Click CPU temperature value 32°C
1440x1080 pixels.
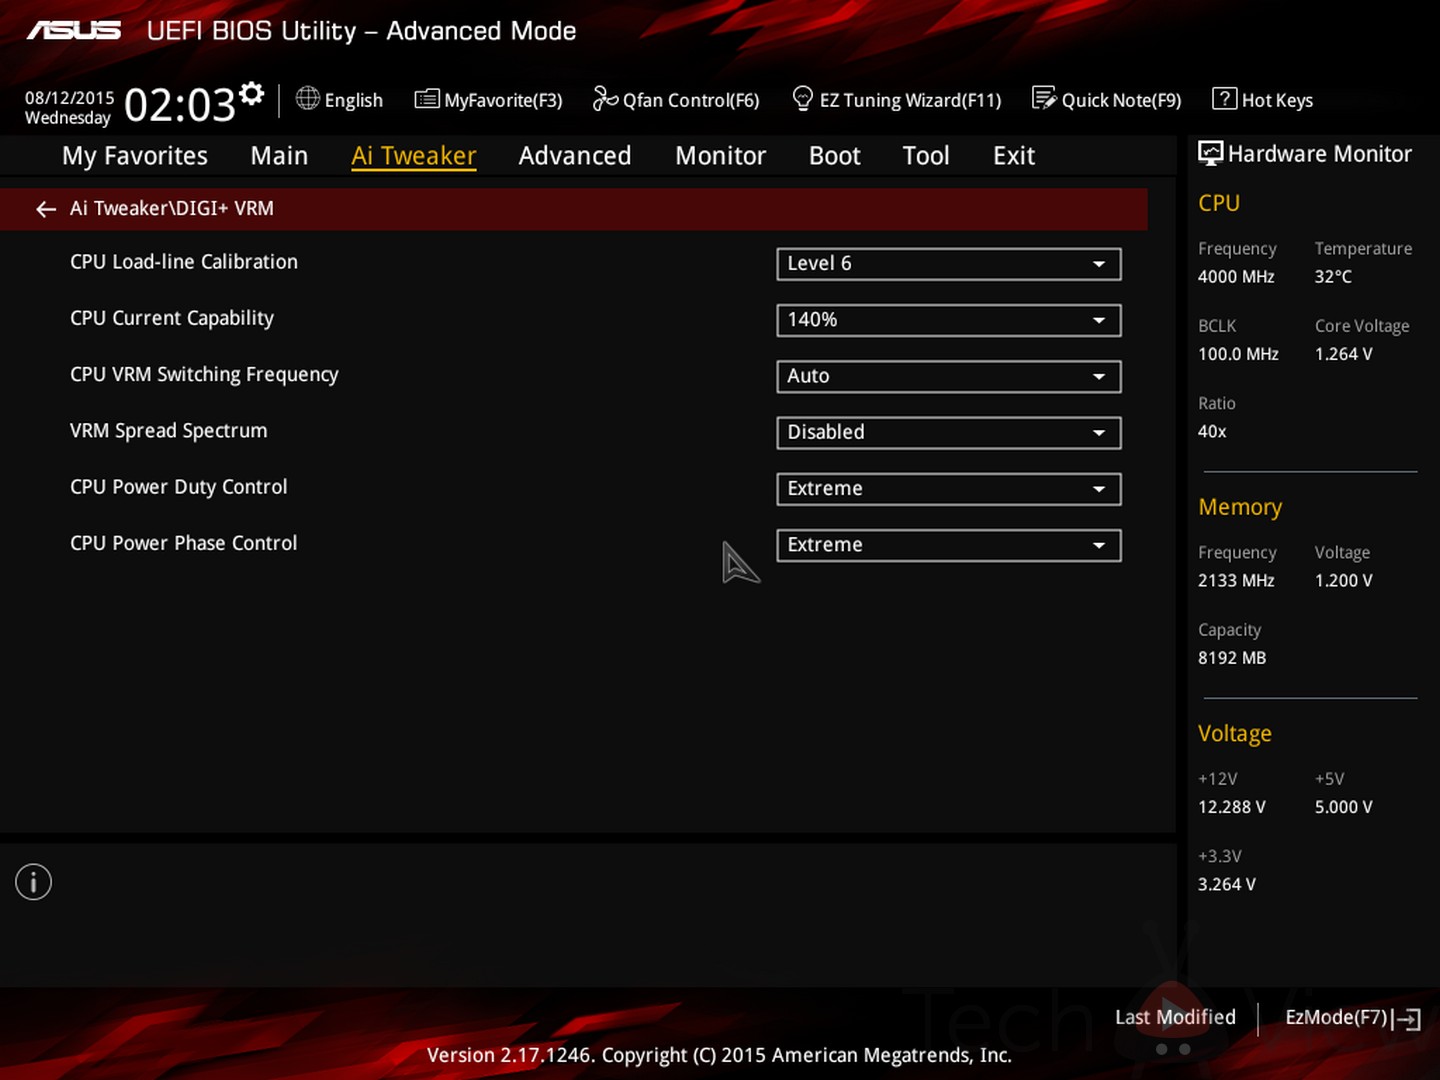click(x=1333, y=277)
